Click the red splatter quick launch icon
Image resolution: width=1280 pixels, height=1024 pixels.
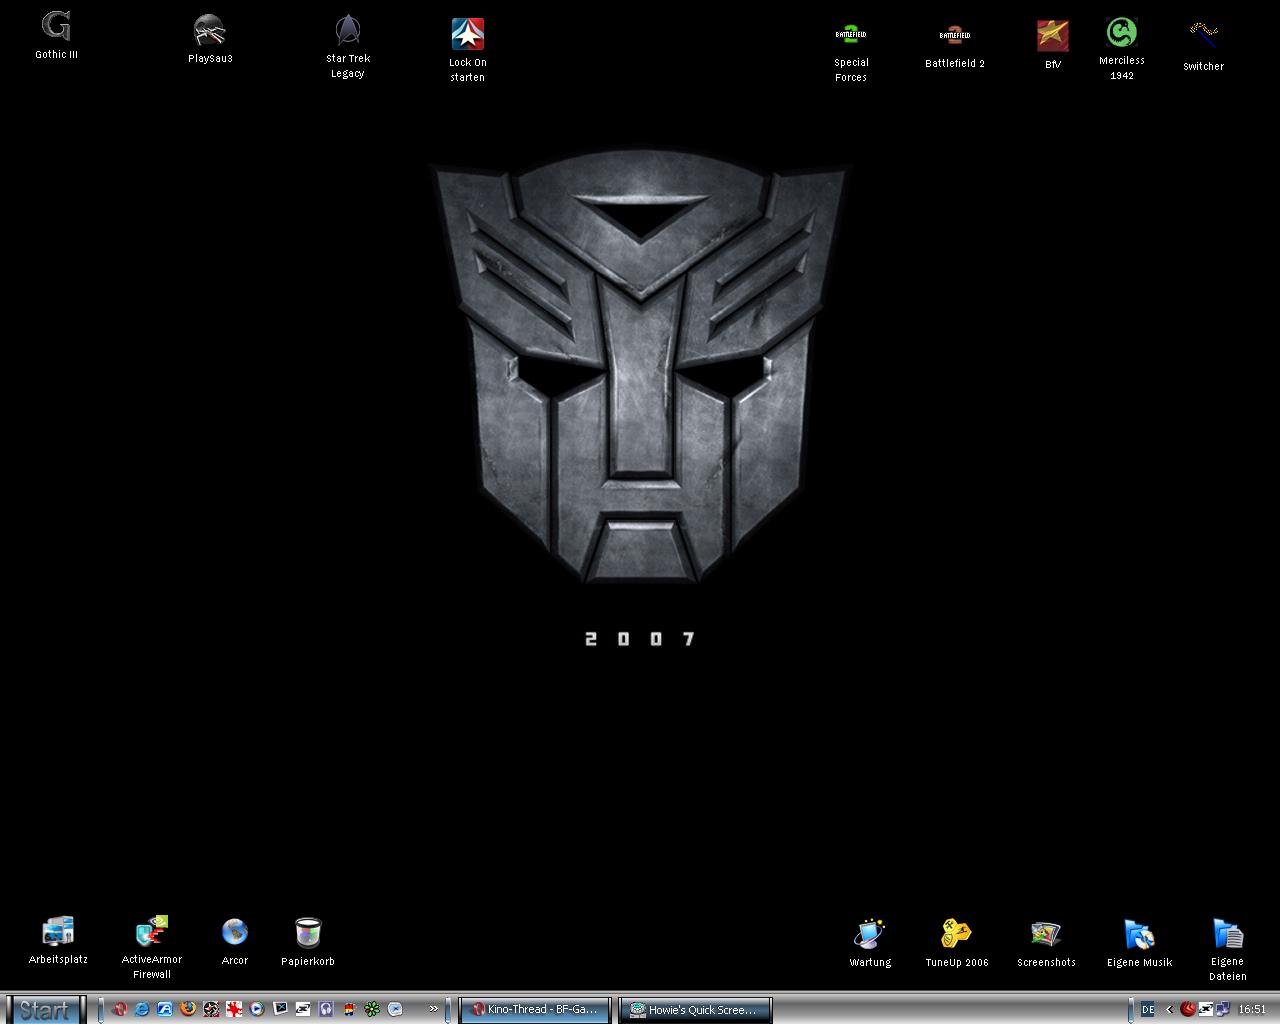(x=234, y=1009)
